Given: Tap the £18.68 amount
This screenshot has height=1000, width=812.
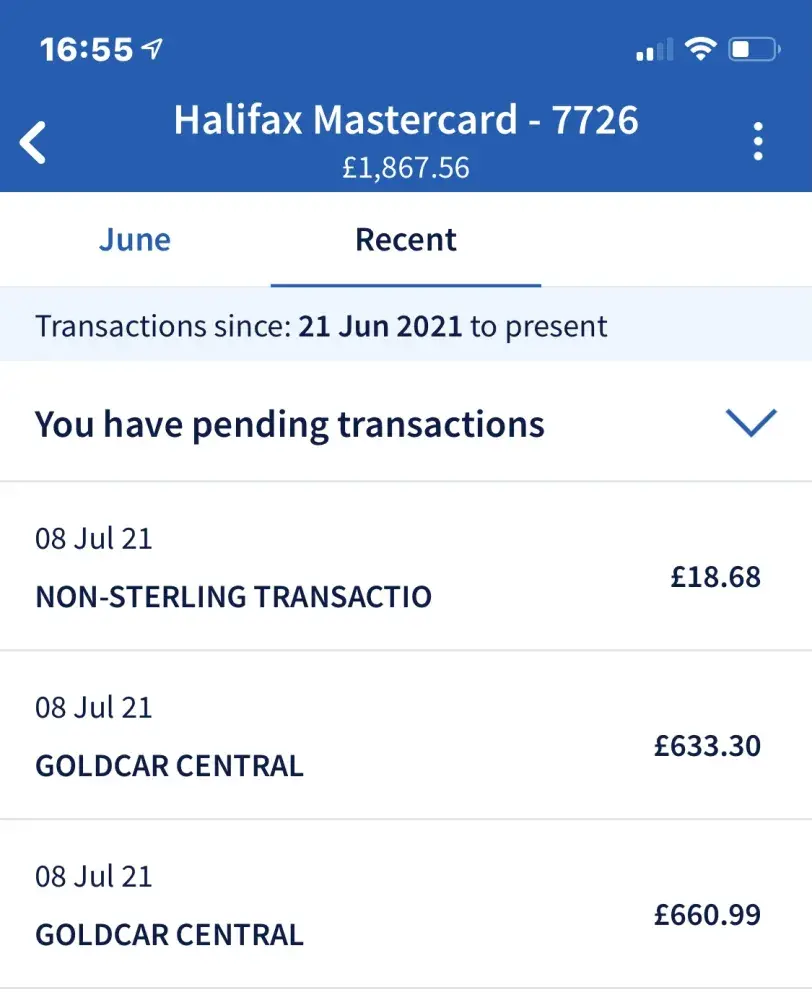Looking at the screenshot, I should point(715,577).
